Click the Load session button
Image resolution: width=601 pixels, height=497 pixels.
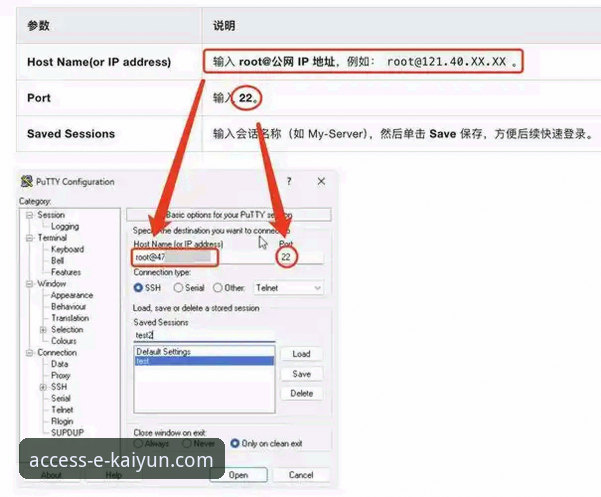(302, 354)
